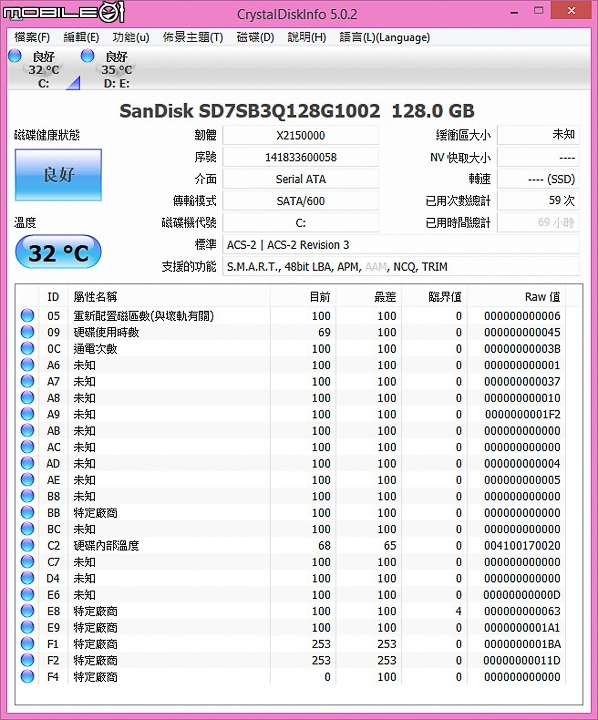Click the status orb of attribute AE
598x720 pixels.
click(28, 480)
